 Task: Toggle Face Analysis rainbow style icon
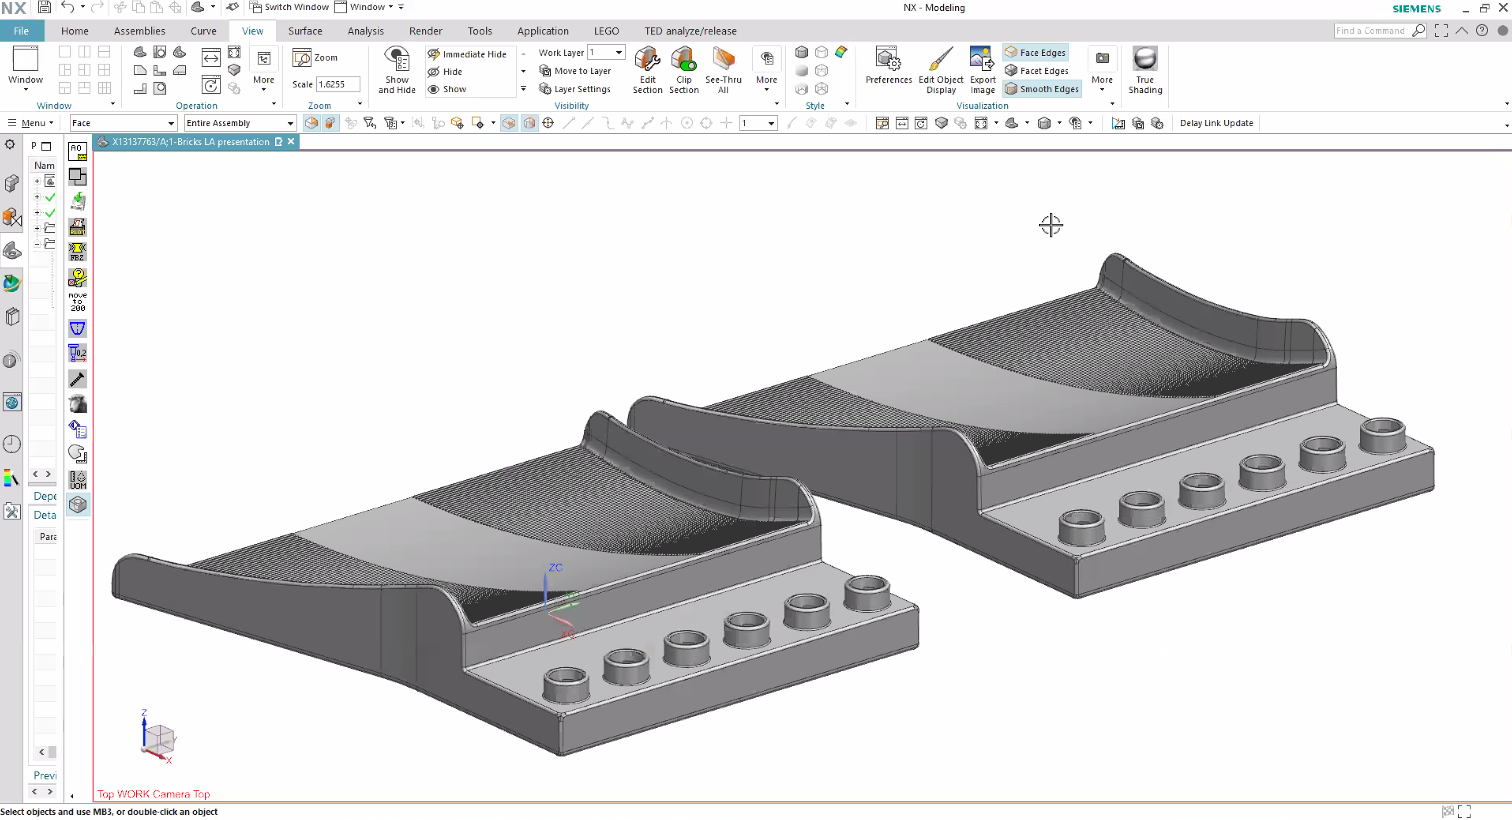coord(841,52)
